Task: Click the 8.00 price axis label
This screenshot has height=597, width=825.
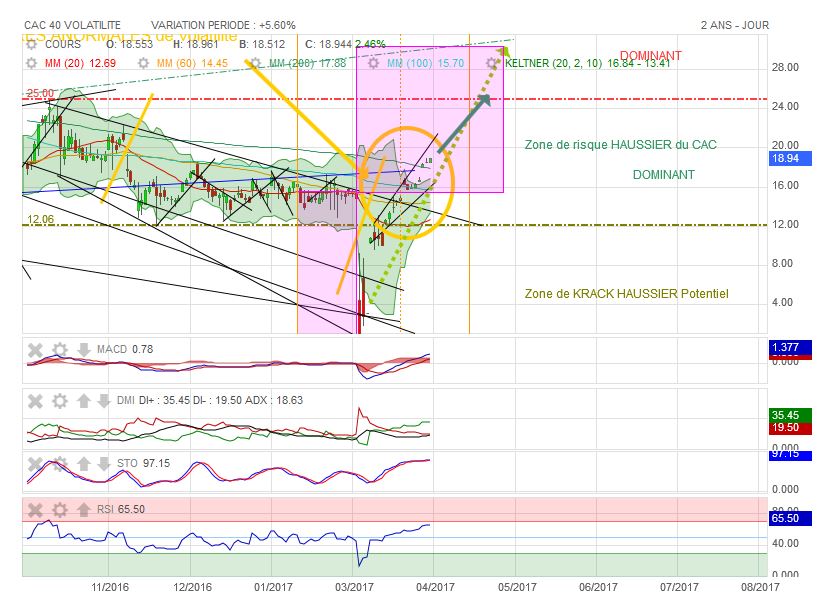Action: (782, 264)
